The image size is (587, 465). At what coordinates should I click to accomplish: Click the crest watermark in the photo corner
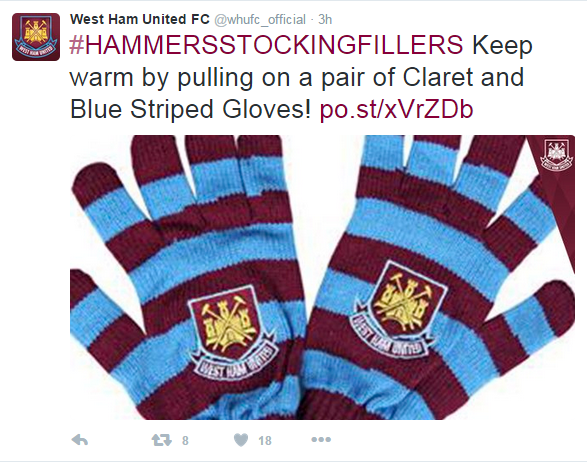click(556, 155)
